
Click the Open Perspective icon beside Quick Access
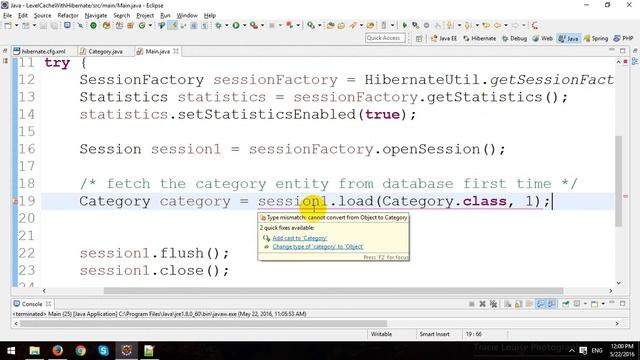[x=419, y=38]
